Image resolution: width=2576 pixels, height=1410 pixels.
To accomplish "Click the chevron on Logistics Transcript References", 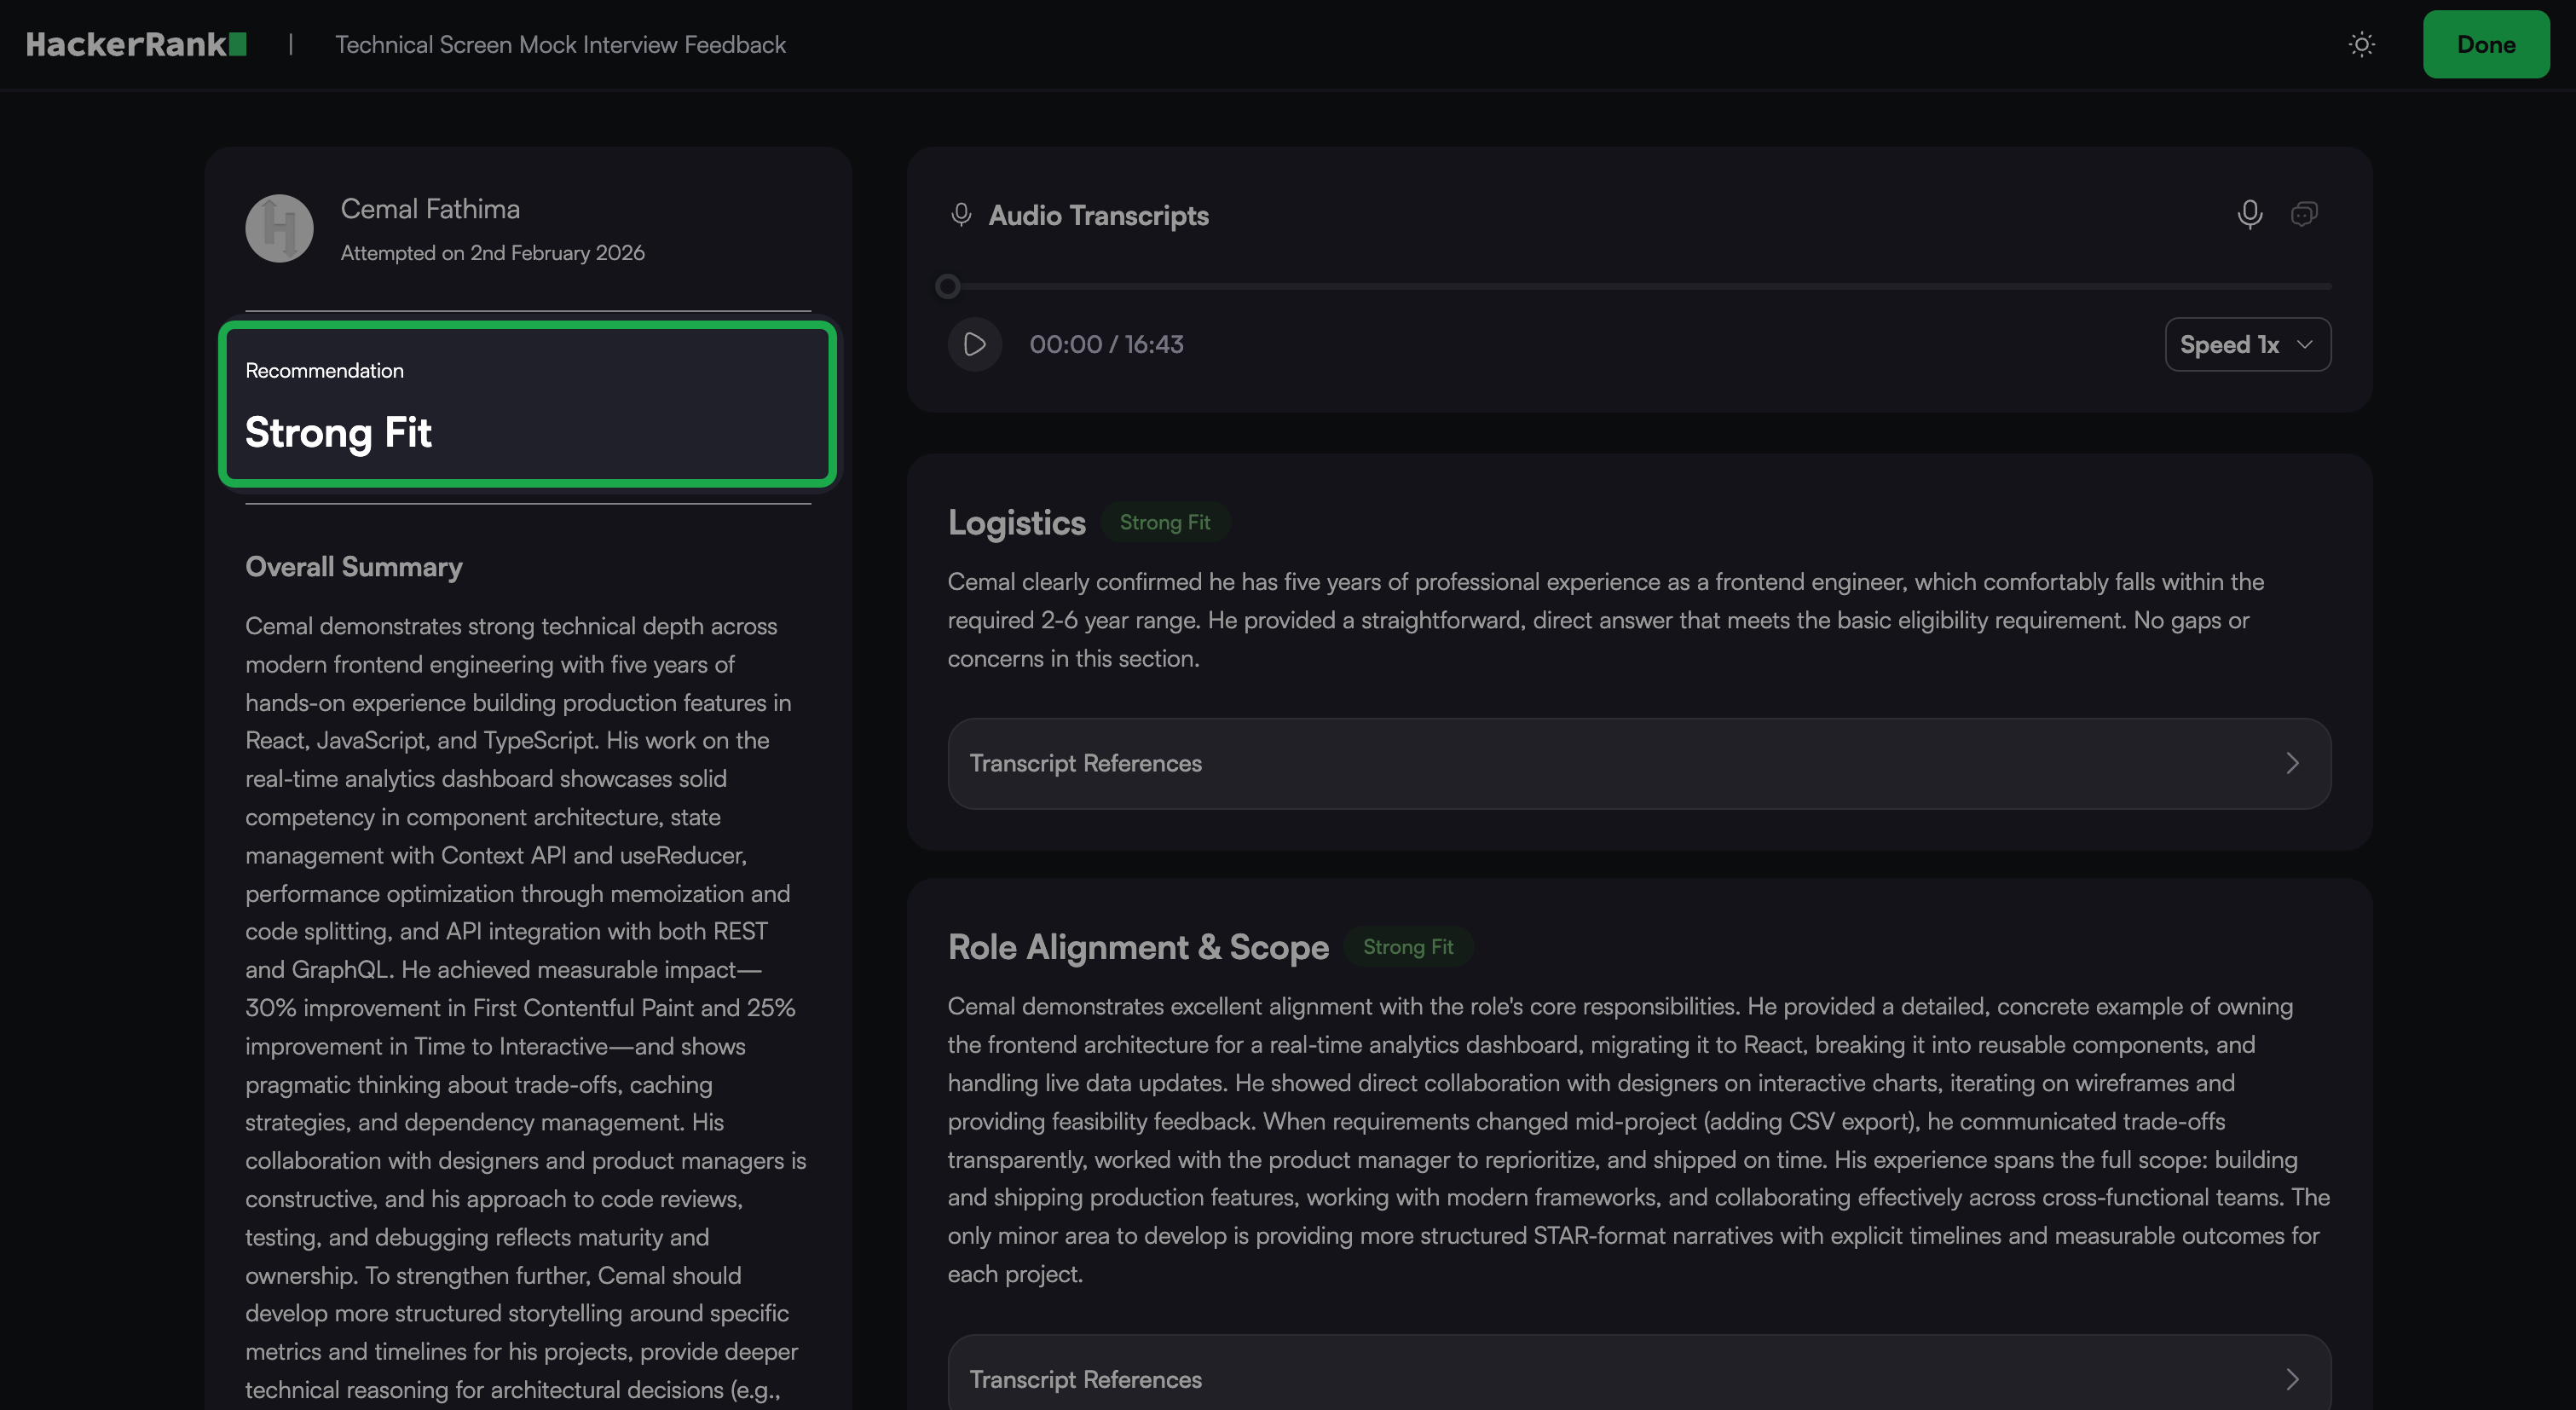I will [x=2292, y=763].
